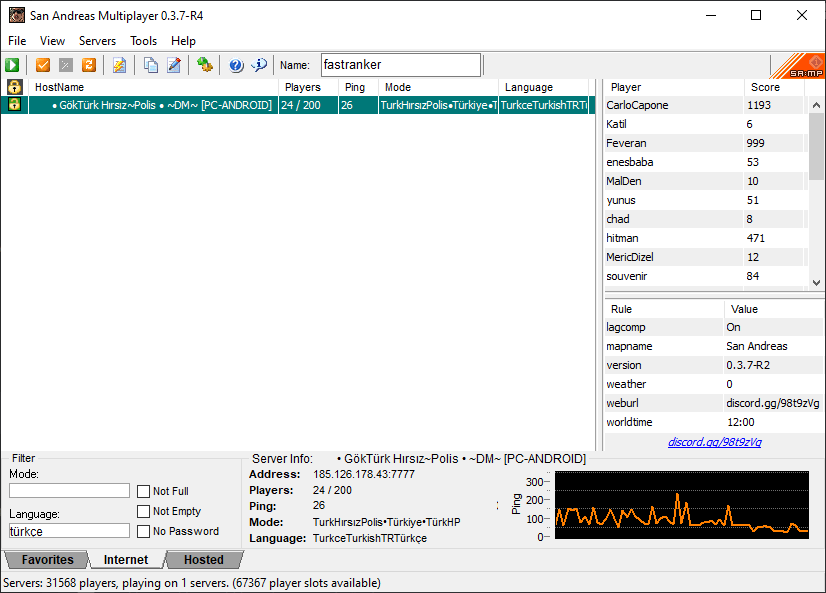Click the Language filter field containing türkçe

[69, 531]
